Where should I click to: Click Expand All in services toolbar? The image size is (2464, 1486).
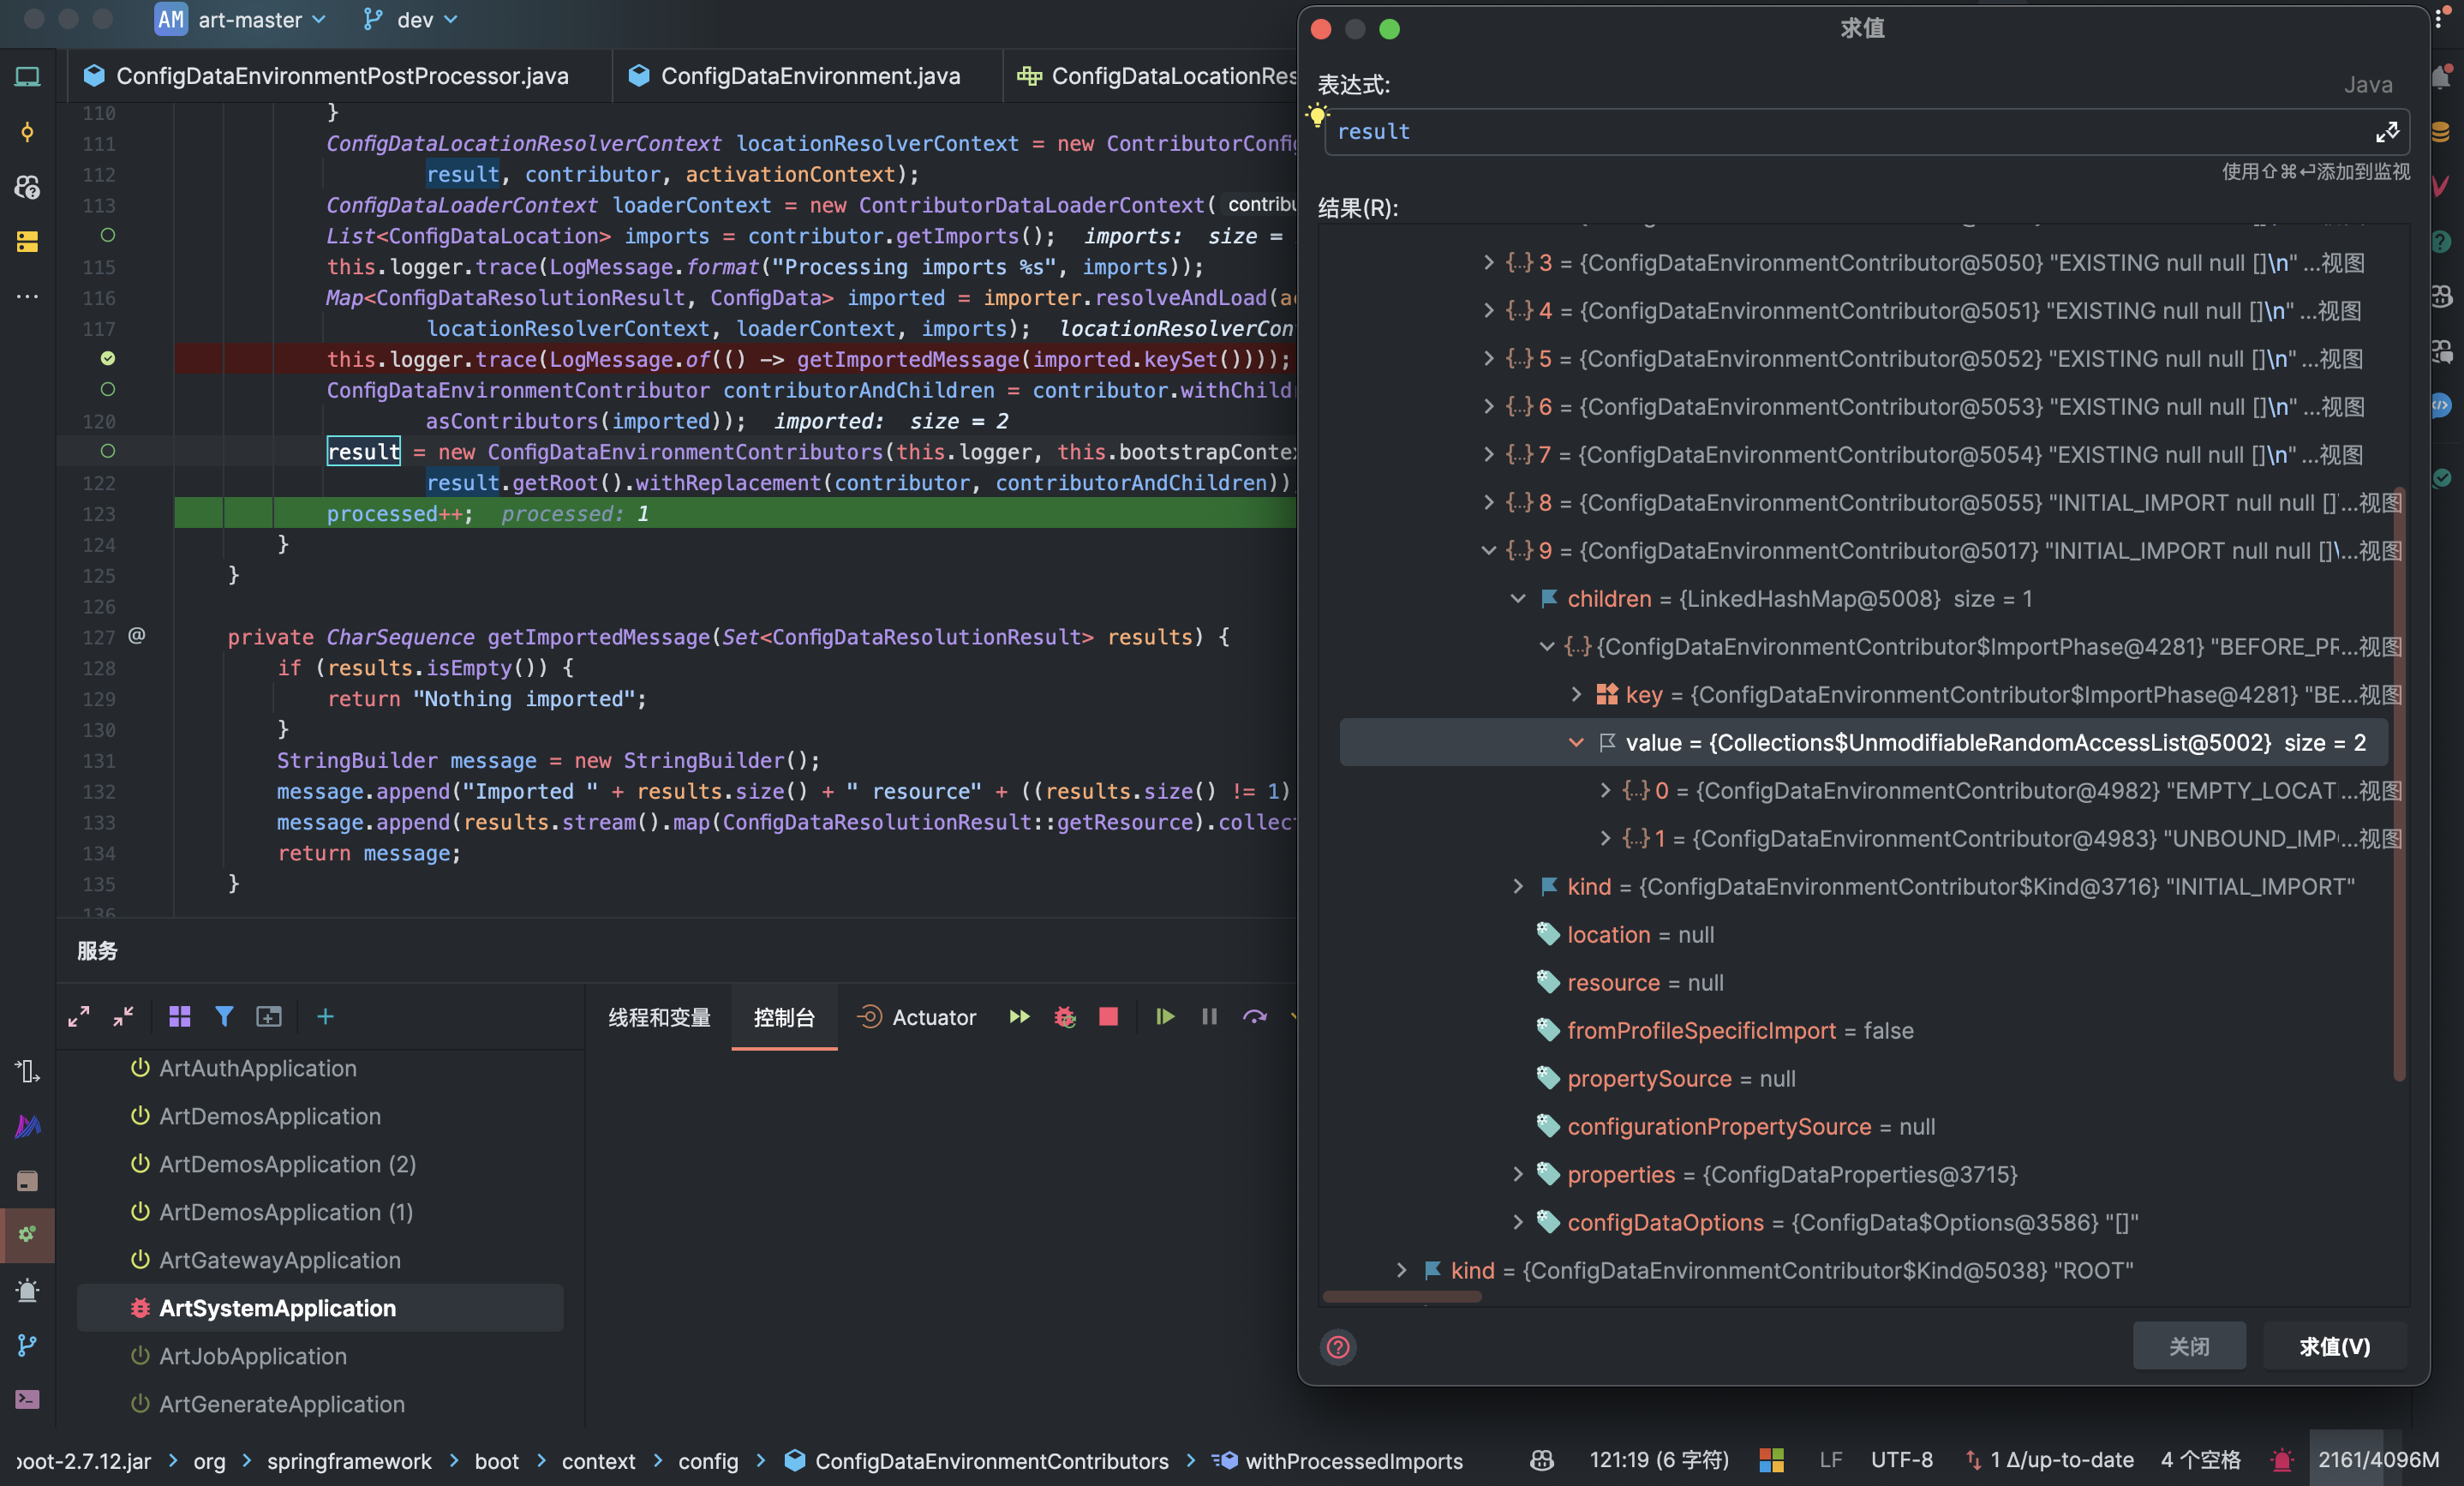click(x=79, y=1017)
